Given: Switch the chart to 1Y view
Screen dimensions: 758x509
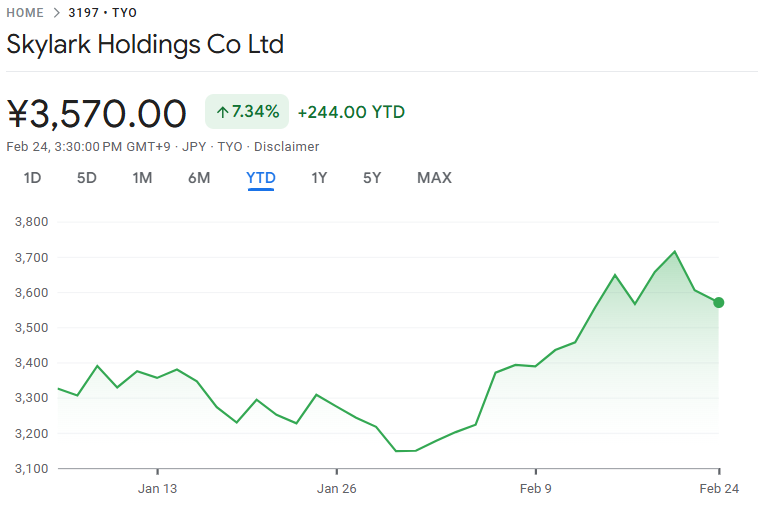Looking at the screenshot, I should point(319,178).
